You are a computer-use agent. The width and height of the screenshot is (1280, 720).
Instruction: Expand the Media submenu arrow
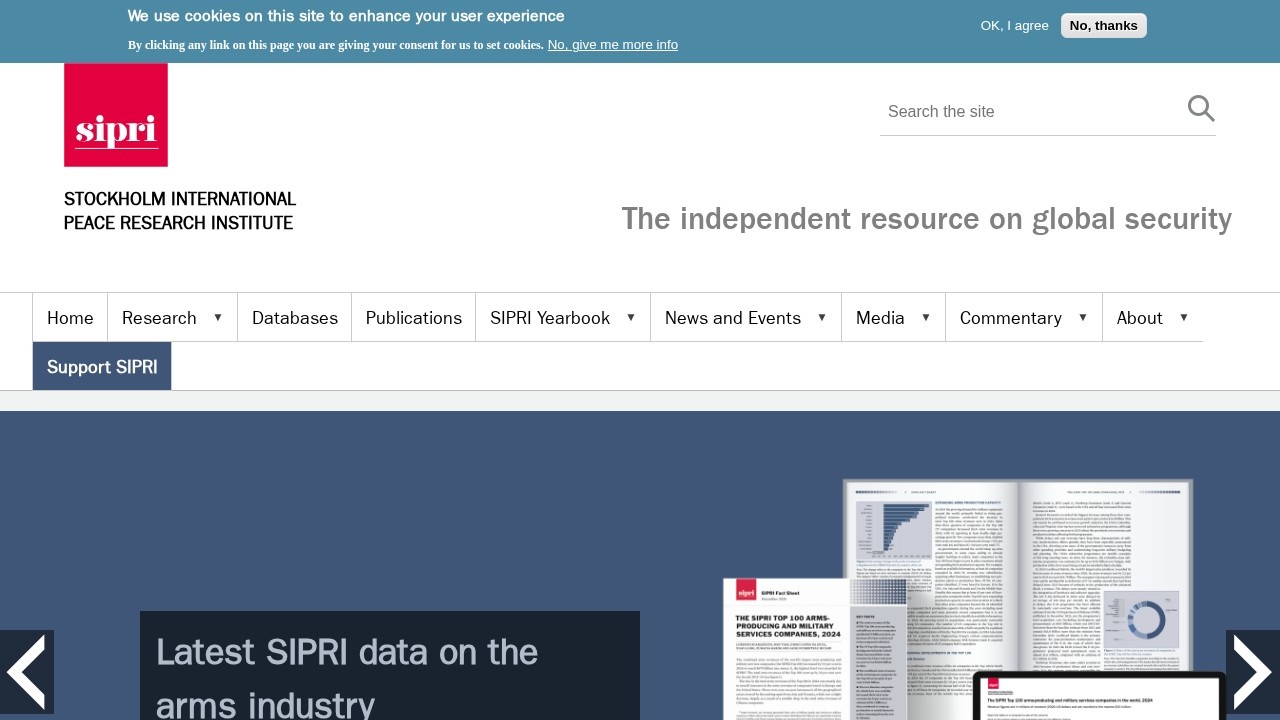926,317
